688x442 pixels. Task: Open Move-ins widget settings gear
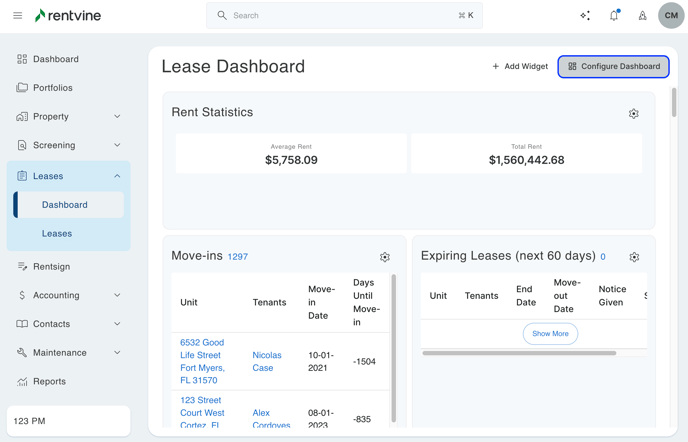click(x=385, y=257)
